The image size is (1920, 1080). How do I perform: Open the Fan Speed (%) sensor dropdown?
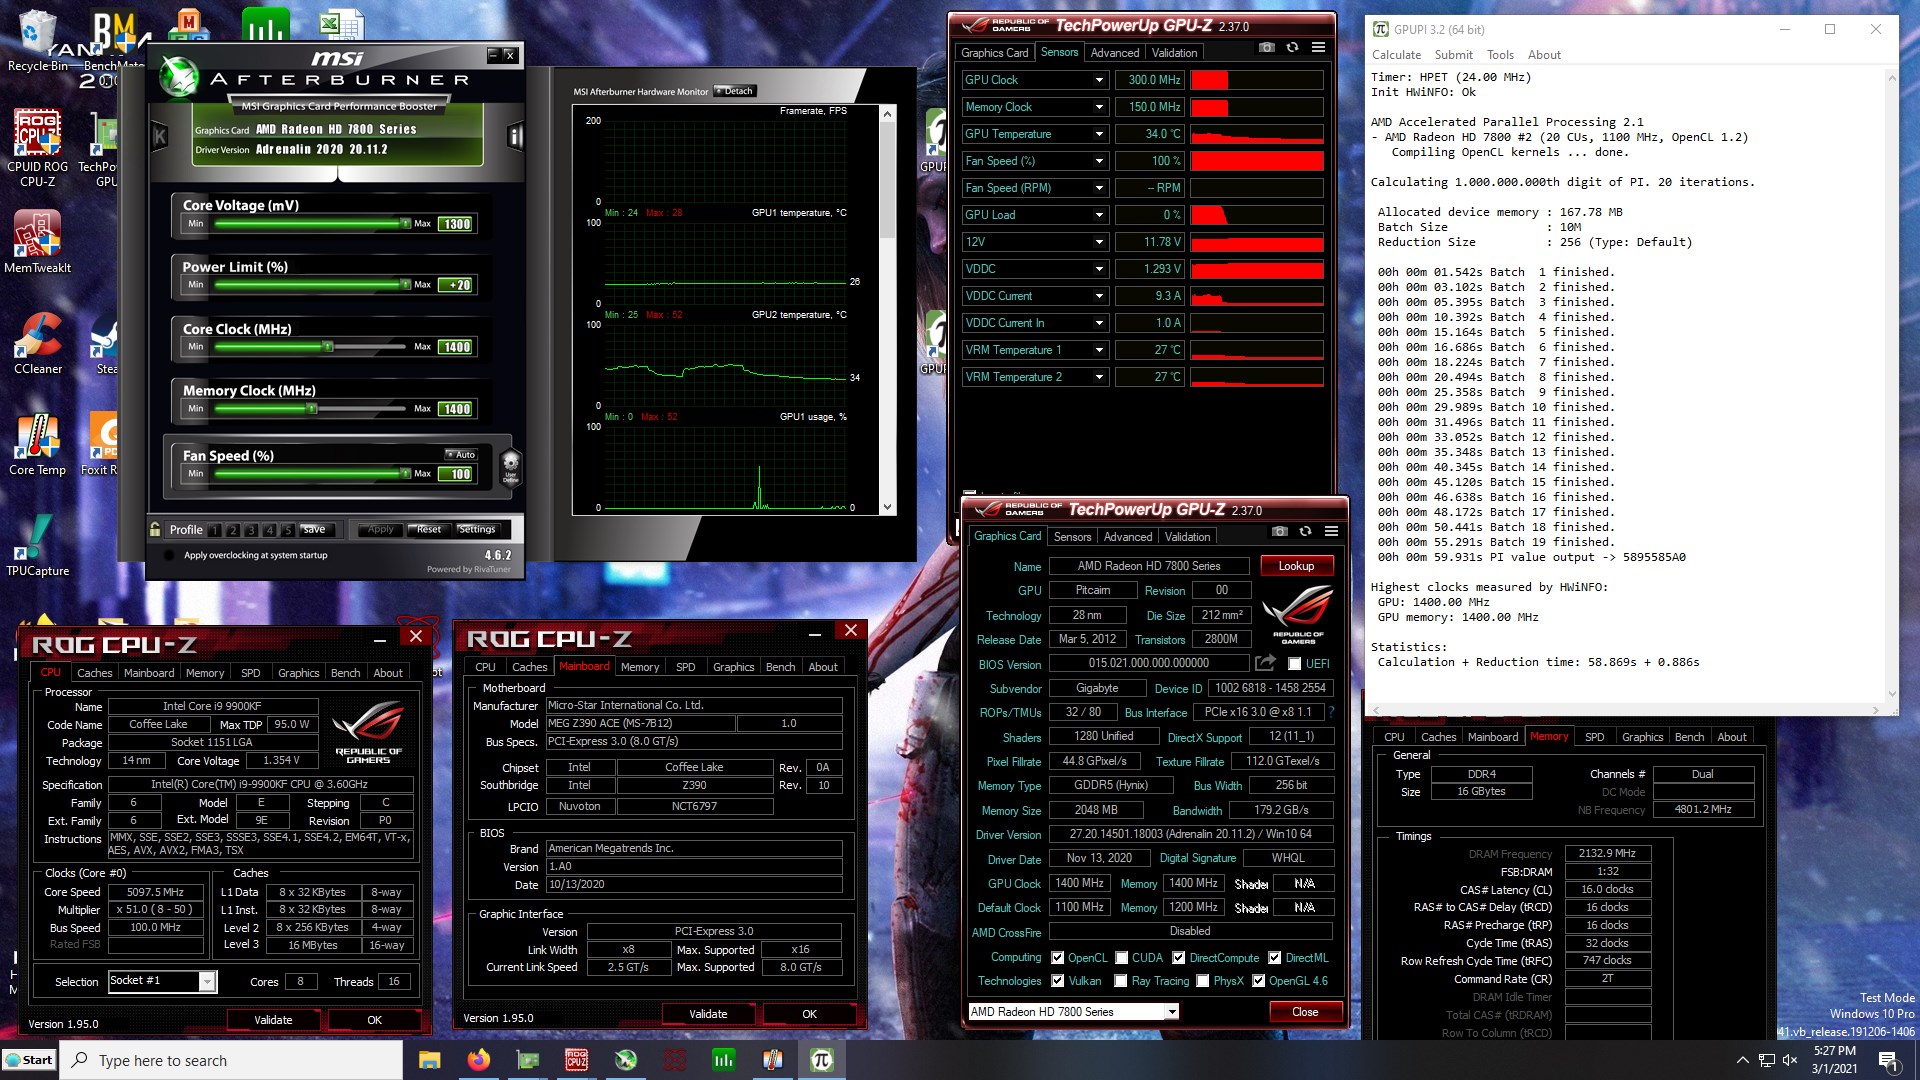click(x=1099, y=161)
